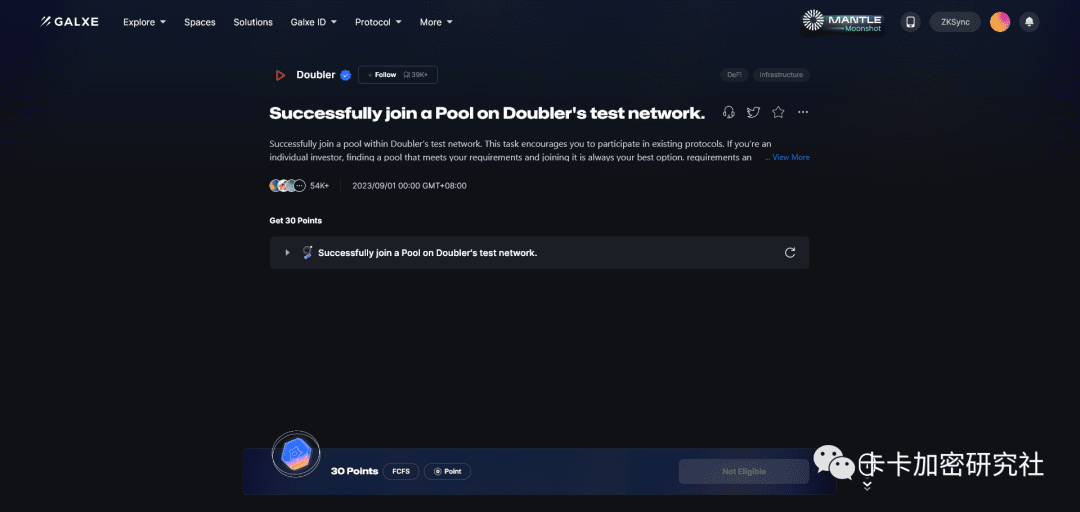This screenshot has height=512, width=1080.
Task: Open the headset support icon
Action: point(729,112)
